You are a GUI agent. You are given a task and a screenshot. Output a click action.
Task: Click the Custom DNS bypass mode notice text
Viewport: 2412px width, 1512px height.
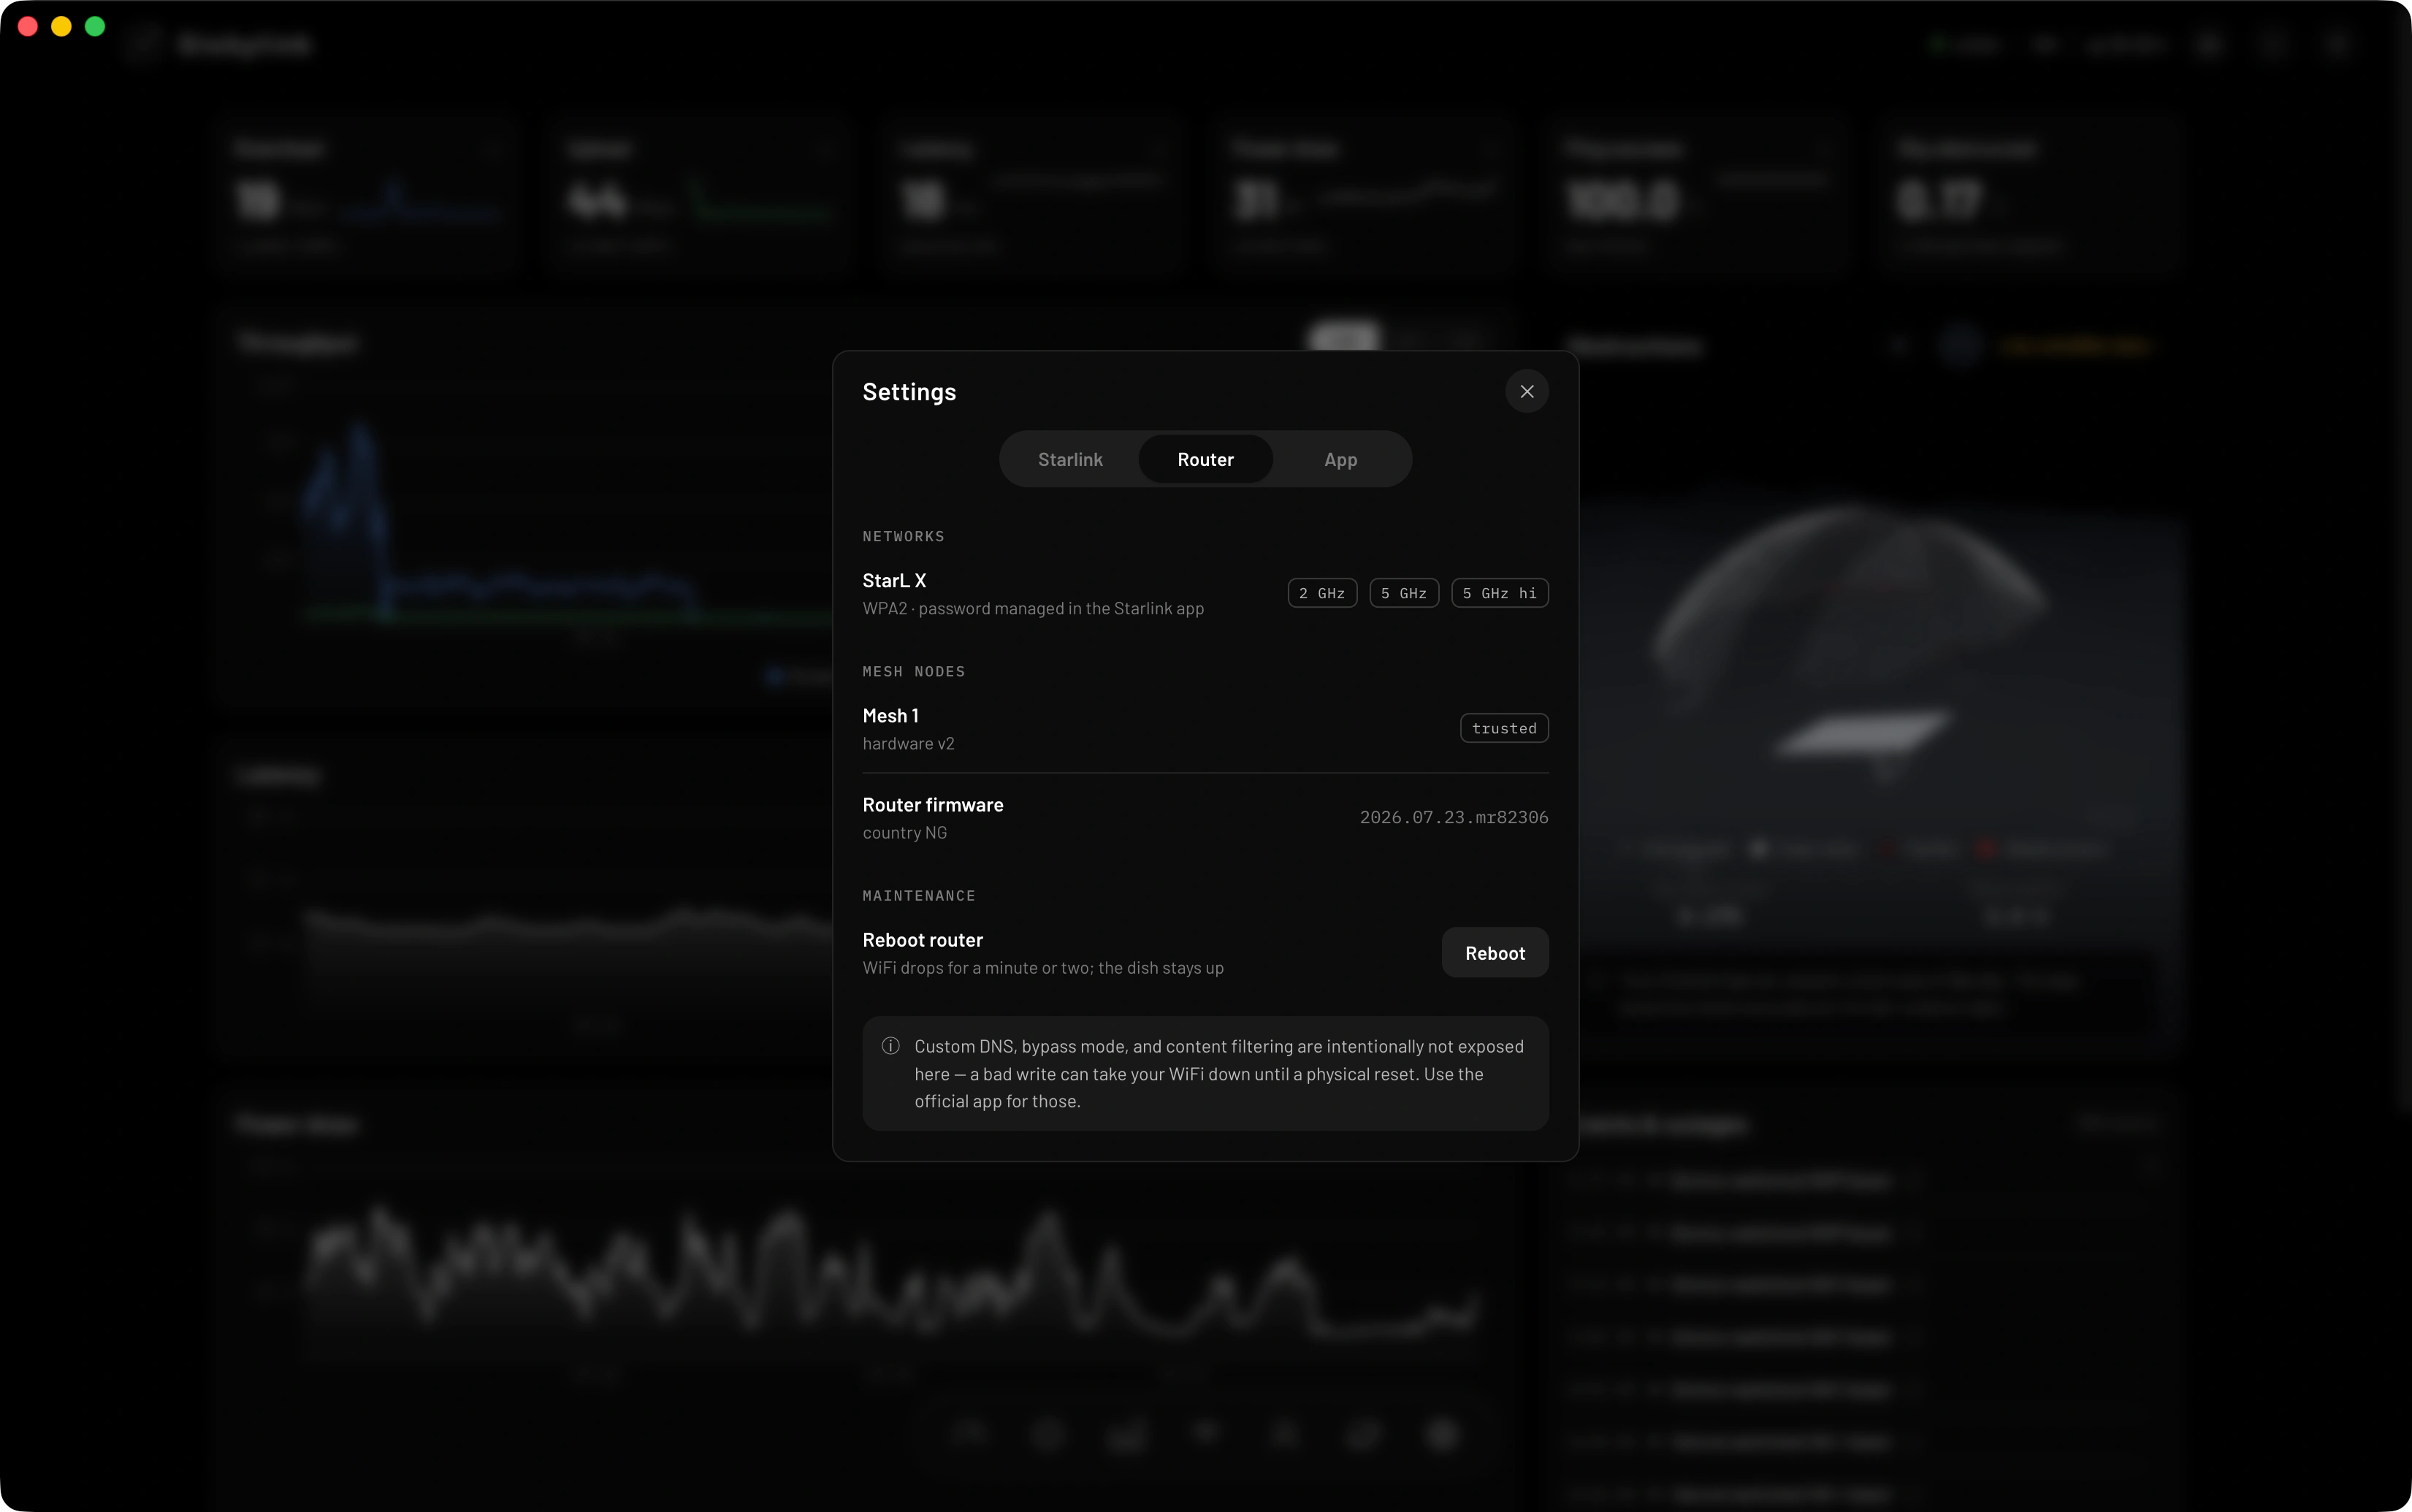[x=1219, y=1073]
